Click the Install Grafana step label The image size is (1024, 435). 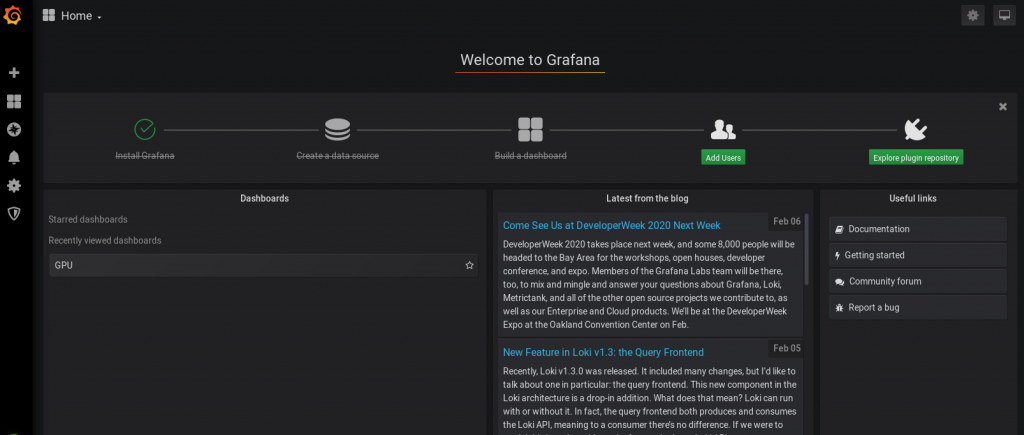tap(145, 156)
